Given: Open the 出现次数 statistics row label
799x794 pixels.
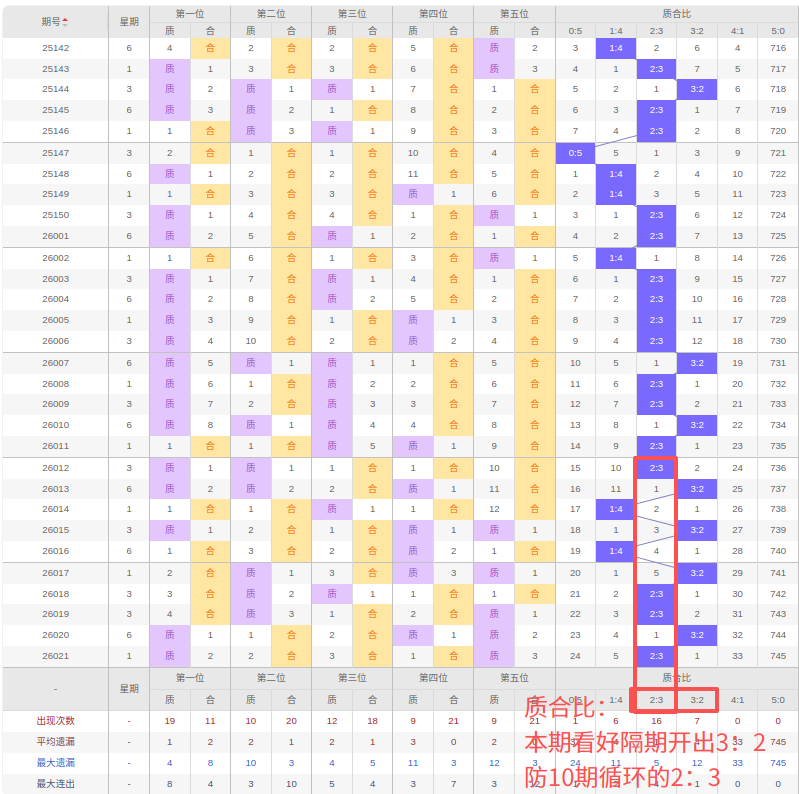Looking at the screenshot, I should (56, 721).
